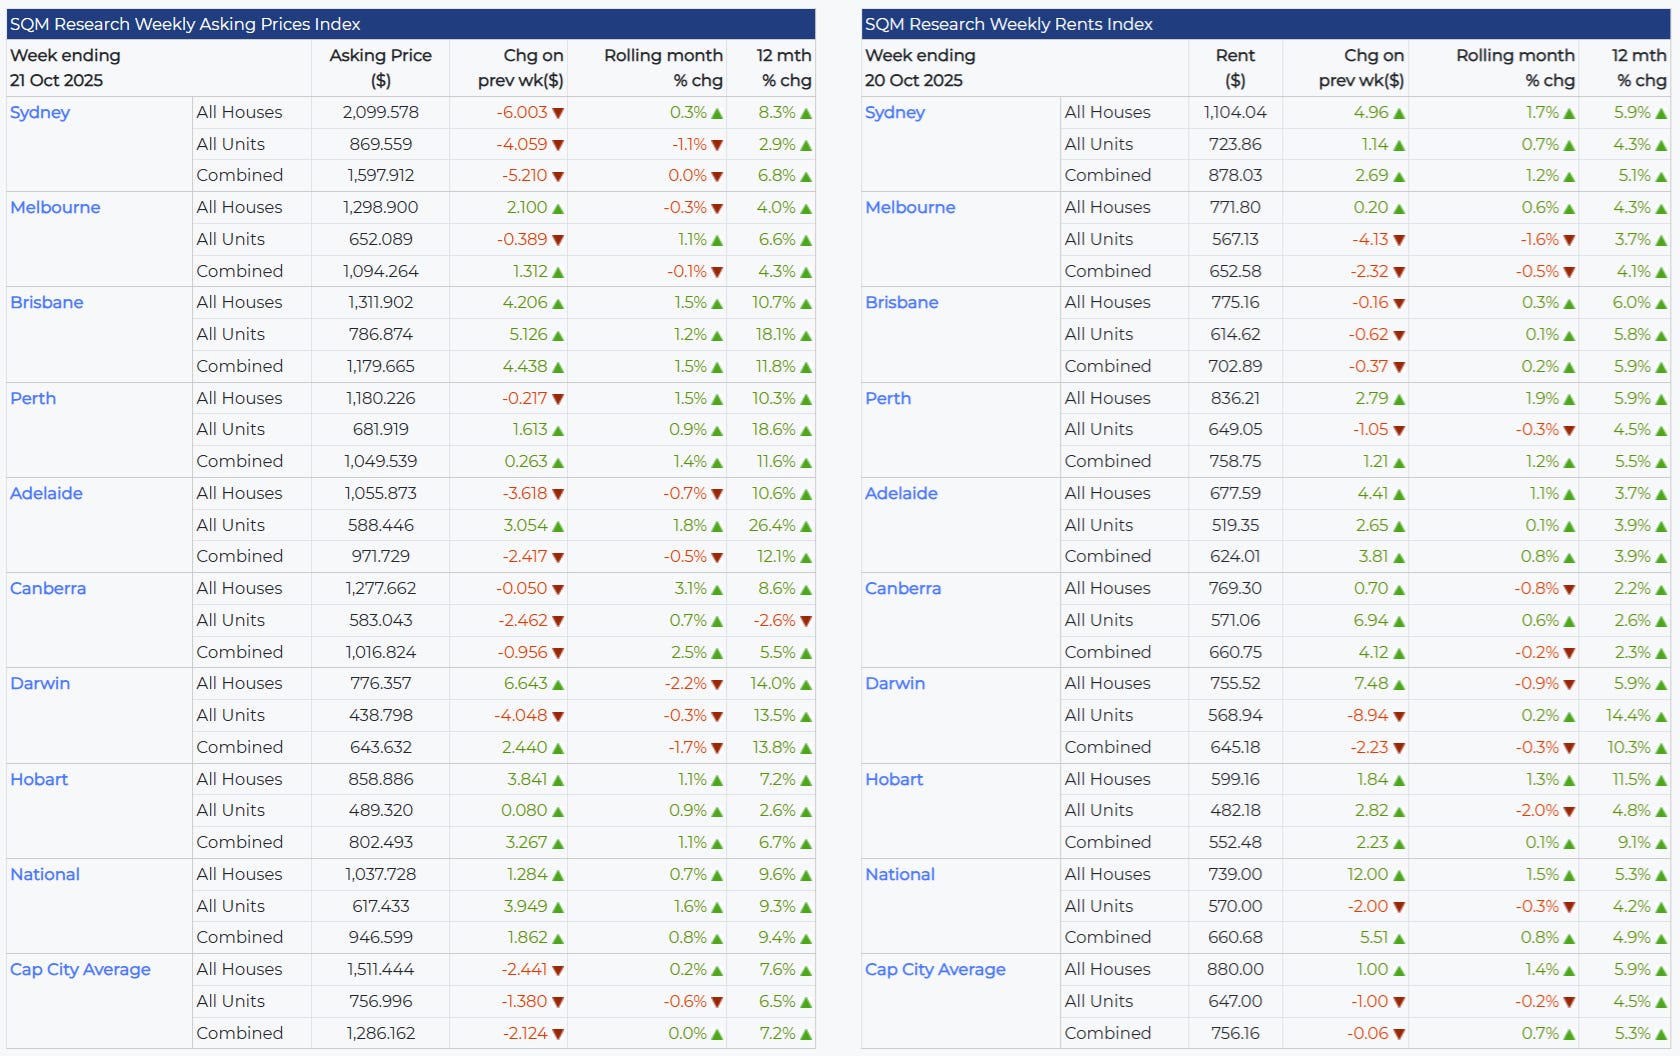Open the Brisbane link in Weekly Rents table

pos(902,303)
